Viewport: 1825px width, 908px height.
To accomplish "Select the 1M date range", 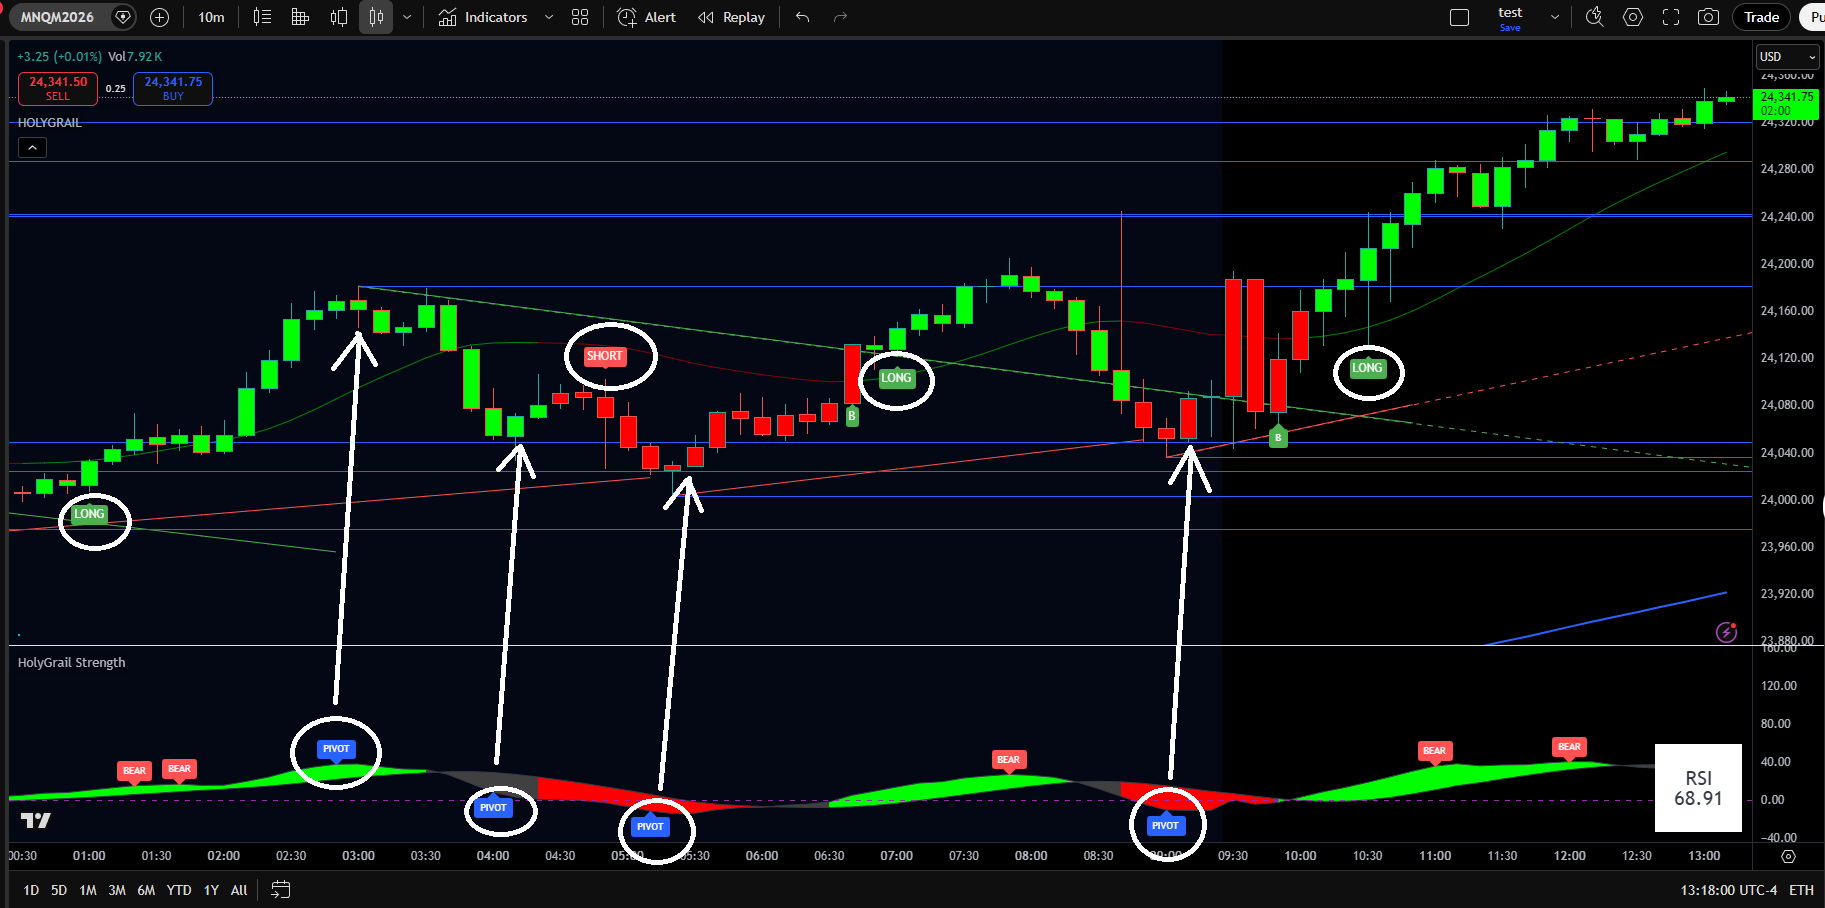I will click(x=88, y=890).
